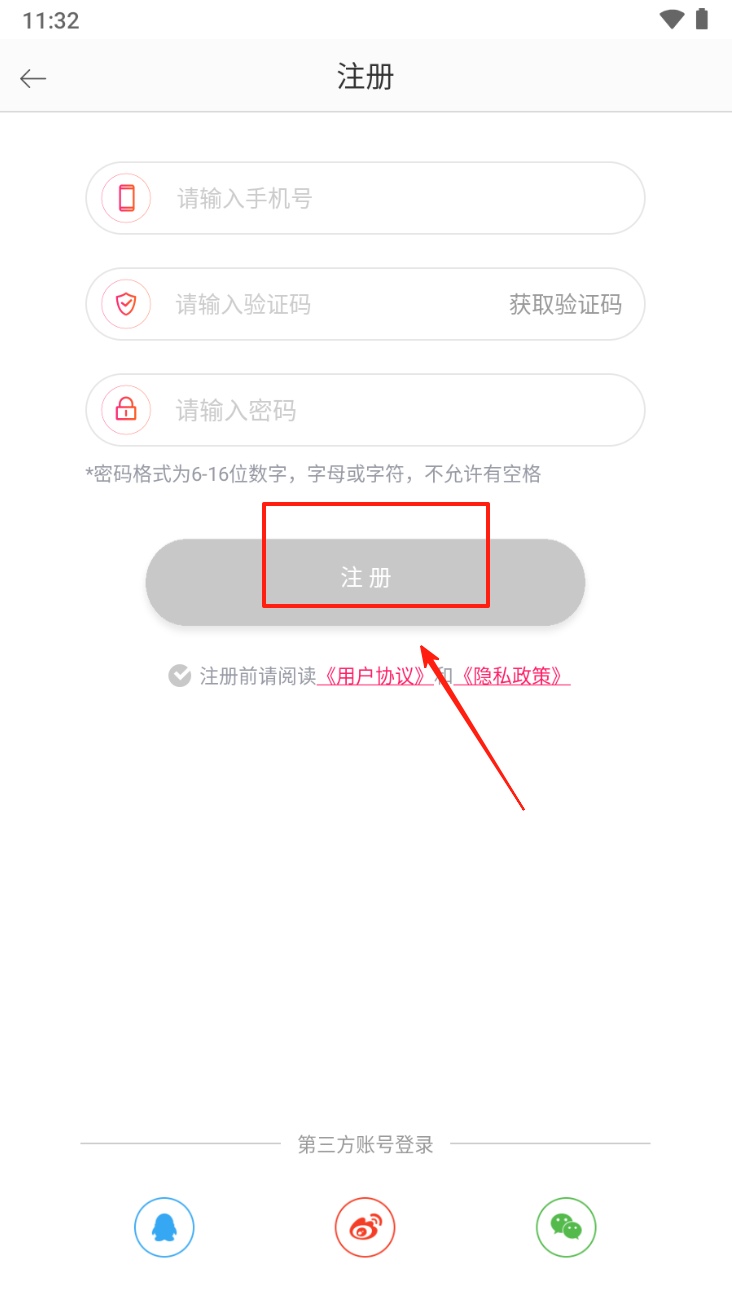Focus the 请输入验证码 code field
Image resolution: width=732 pixels, height=1304 pixels.
300,304
